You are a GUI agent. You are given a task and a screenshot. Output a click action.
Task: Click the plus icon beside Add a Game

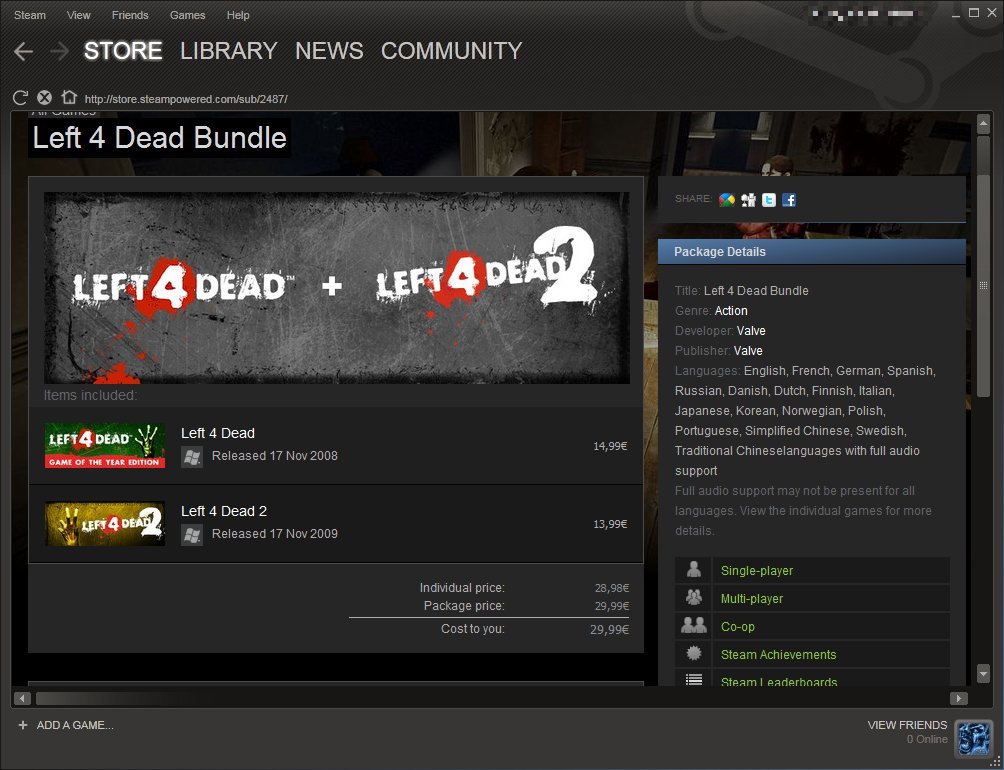click(x=23, y=725)
